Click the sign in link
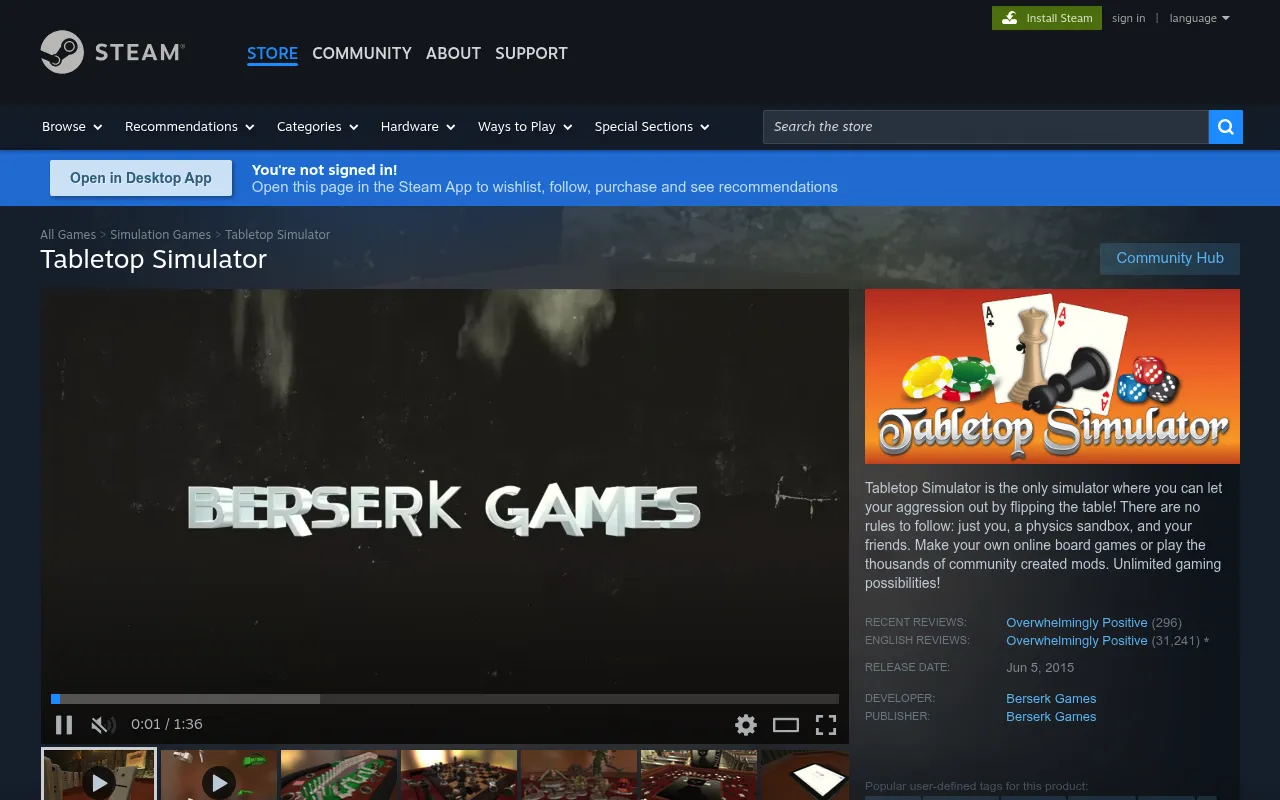1280x800 pixels. click(1129, 18)
